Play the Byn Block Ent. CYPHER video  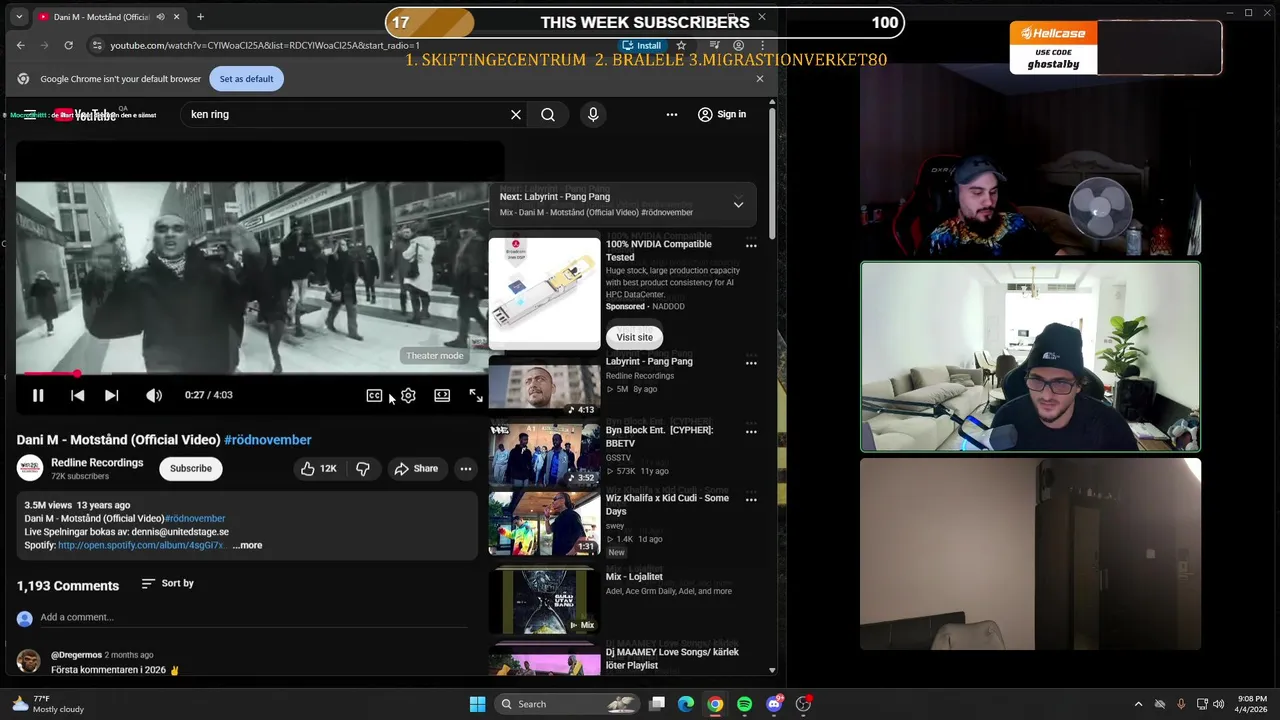point(544,454)
